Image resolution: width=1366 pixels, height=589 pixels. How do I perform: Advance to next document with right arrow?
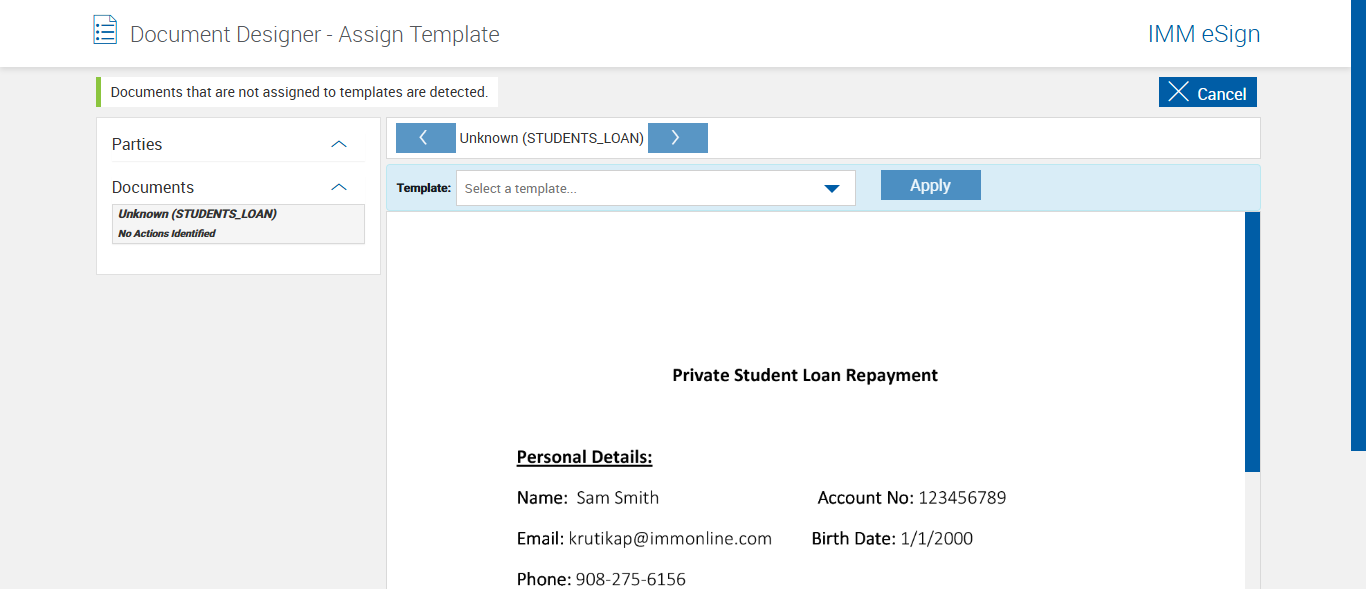(677, 138)
